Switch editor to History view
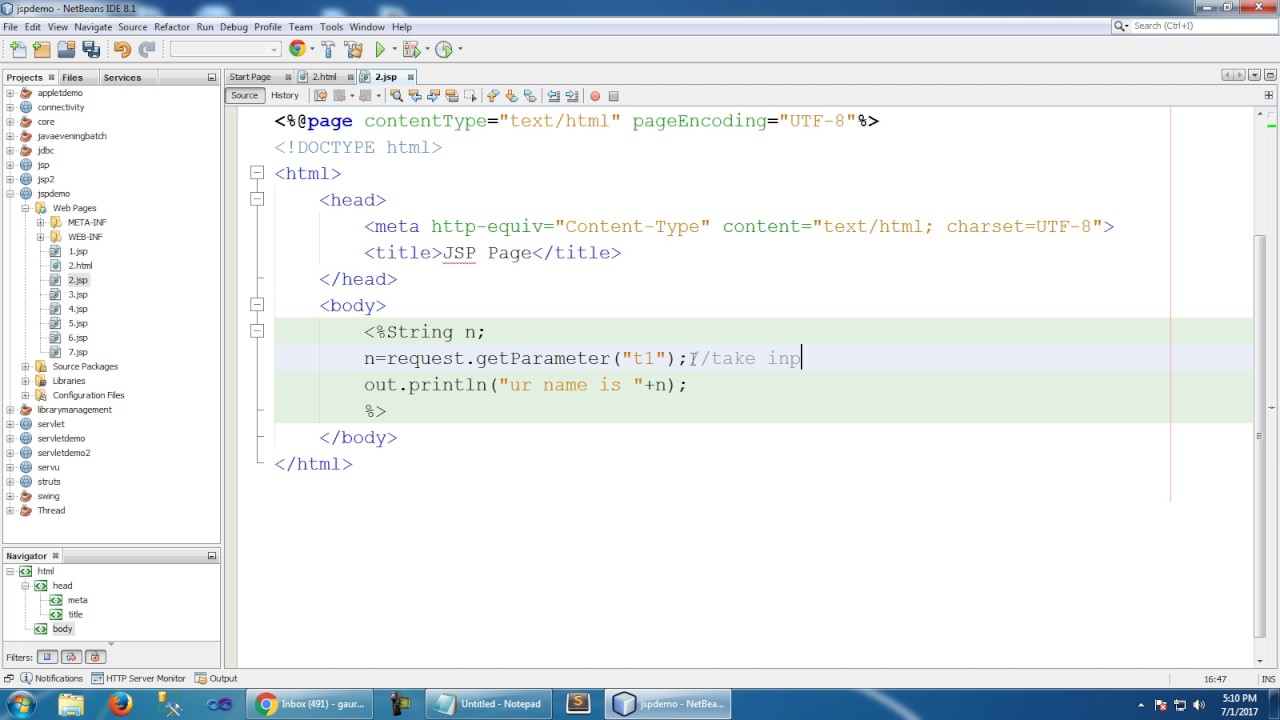Image resolution: width=1280 pixels, height=720 pixels. [x=285, y=96]
